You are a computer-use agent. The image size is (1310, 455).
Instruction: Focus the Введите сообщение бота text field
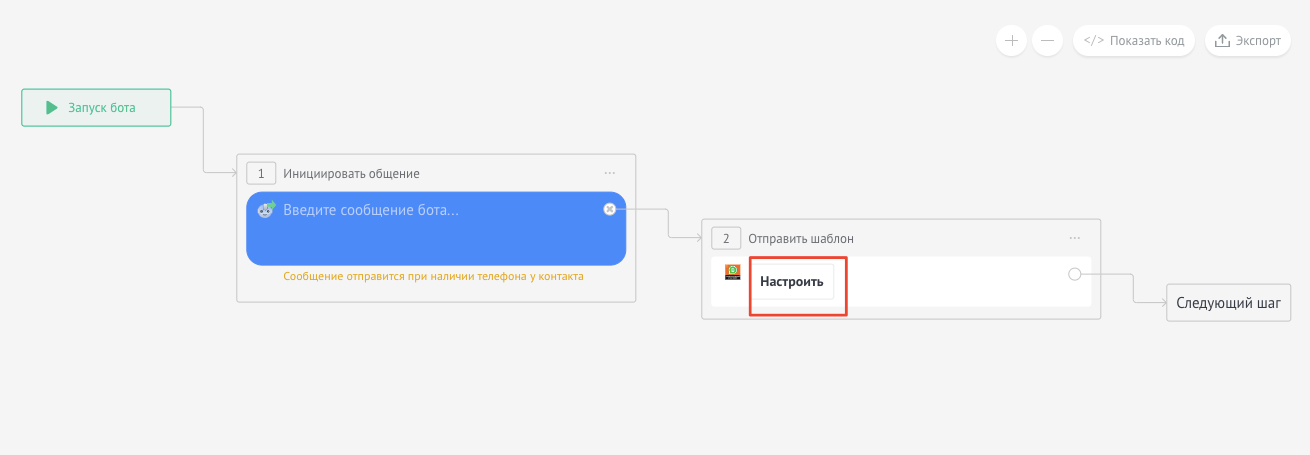coord(420,230)
